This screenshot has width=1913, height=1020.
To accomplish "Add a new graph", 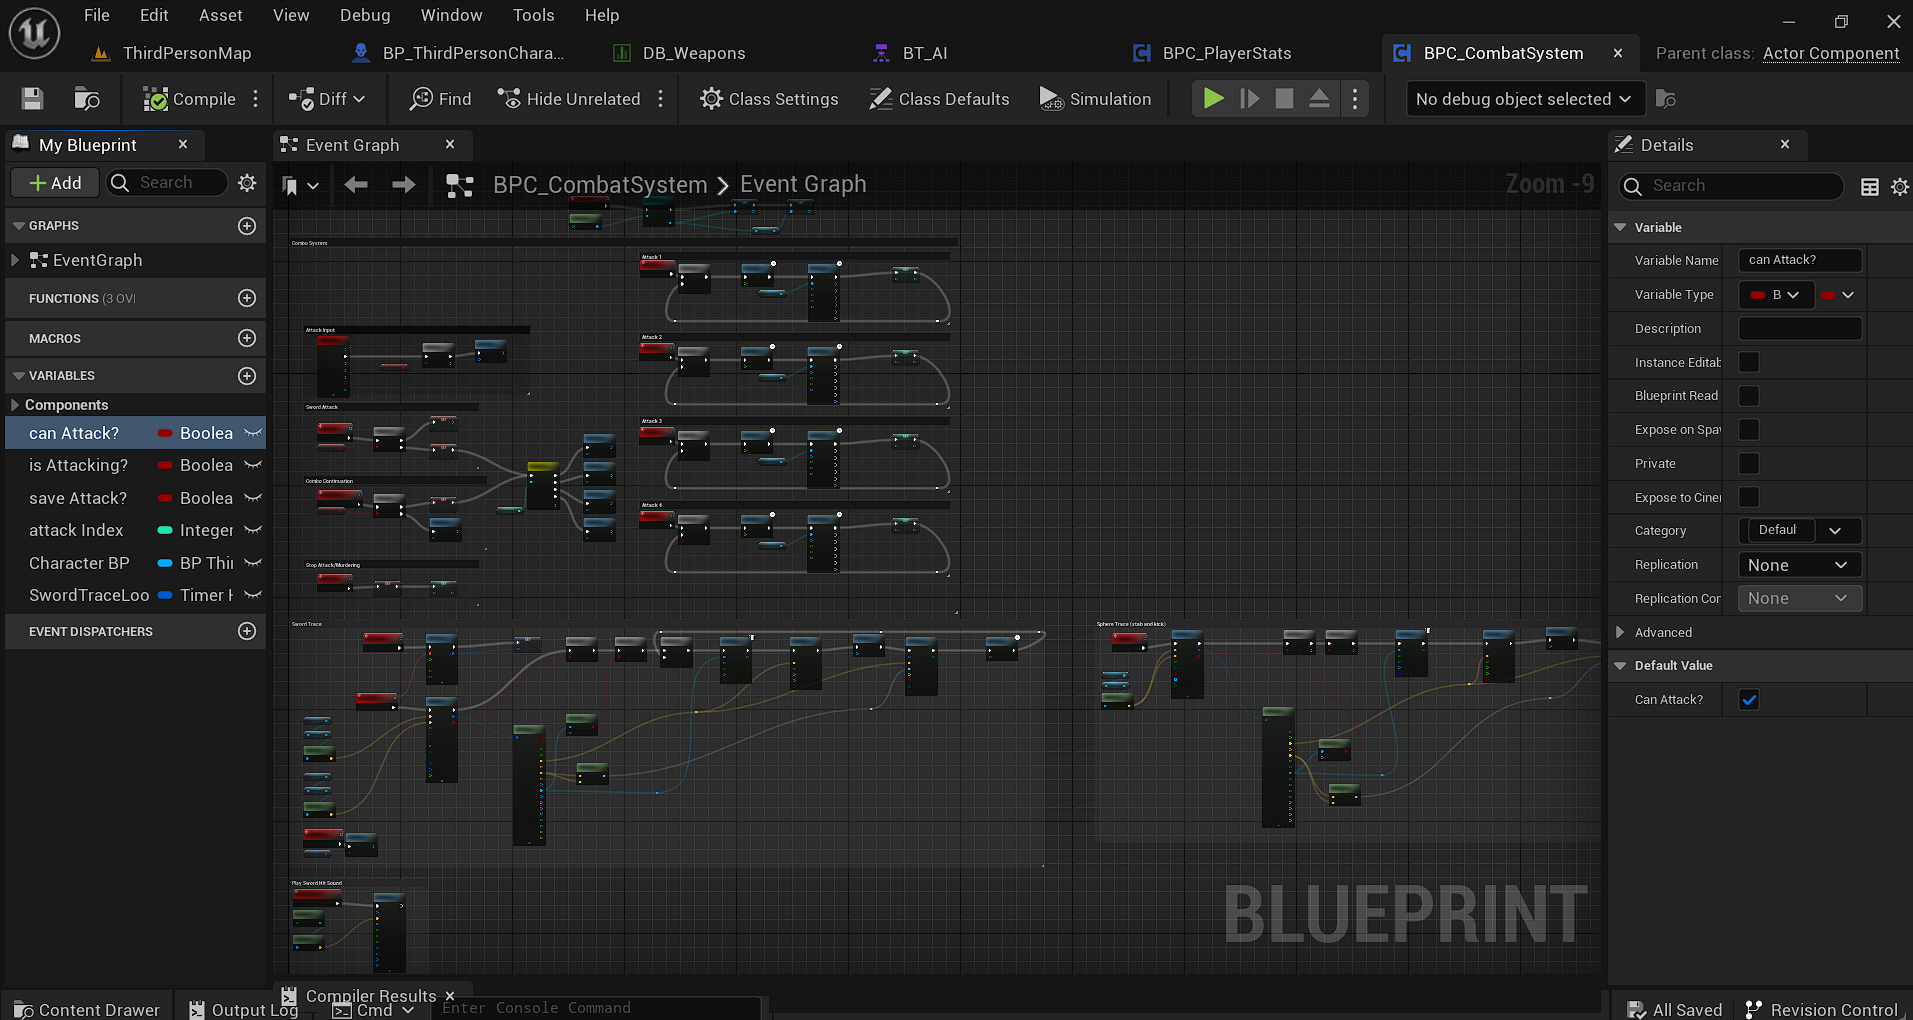I will [x=247, y=226].
